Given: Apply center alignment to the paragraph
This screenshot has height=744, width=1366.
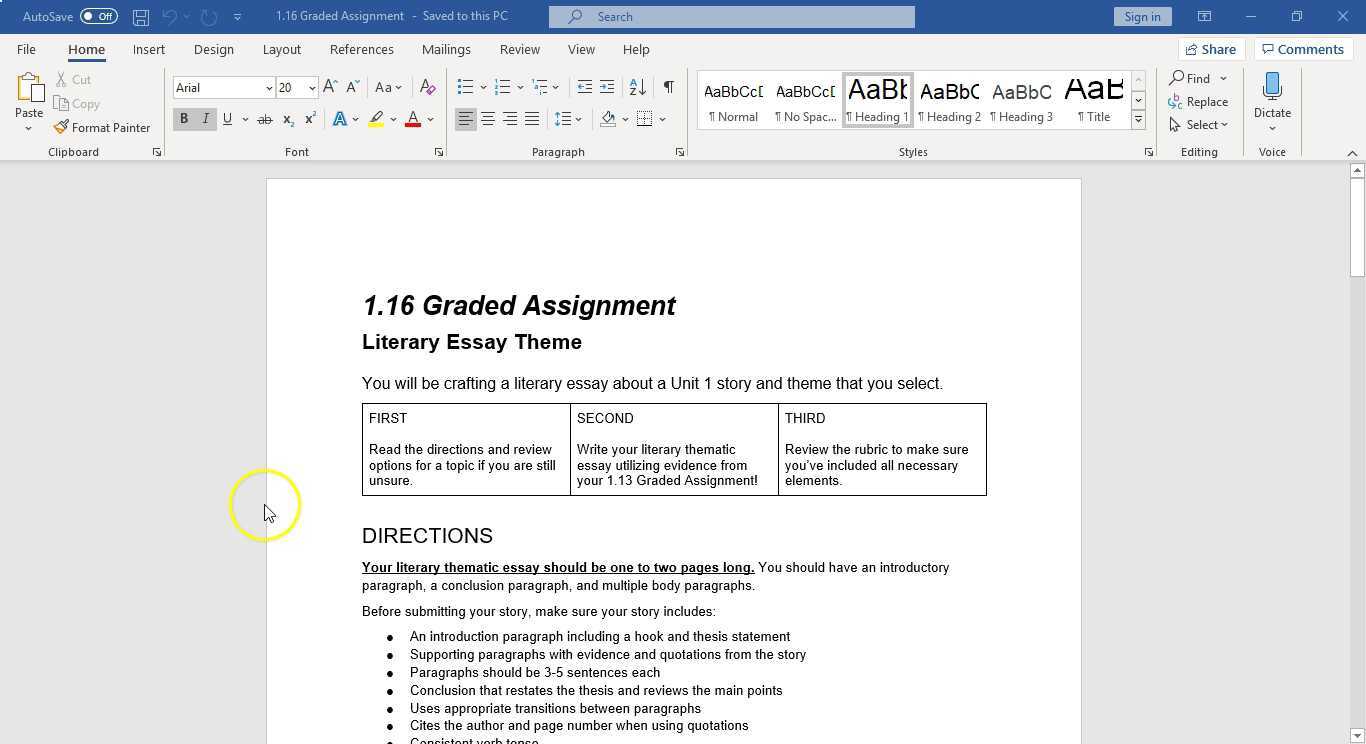Looking at the screenshot, I should click(x=488, y=118).
